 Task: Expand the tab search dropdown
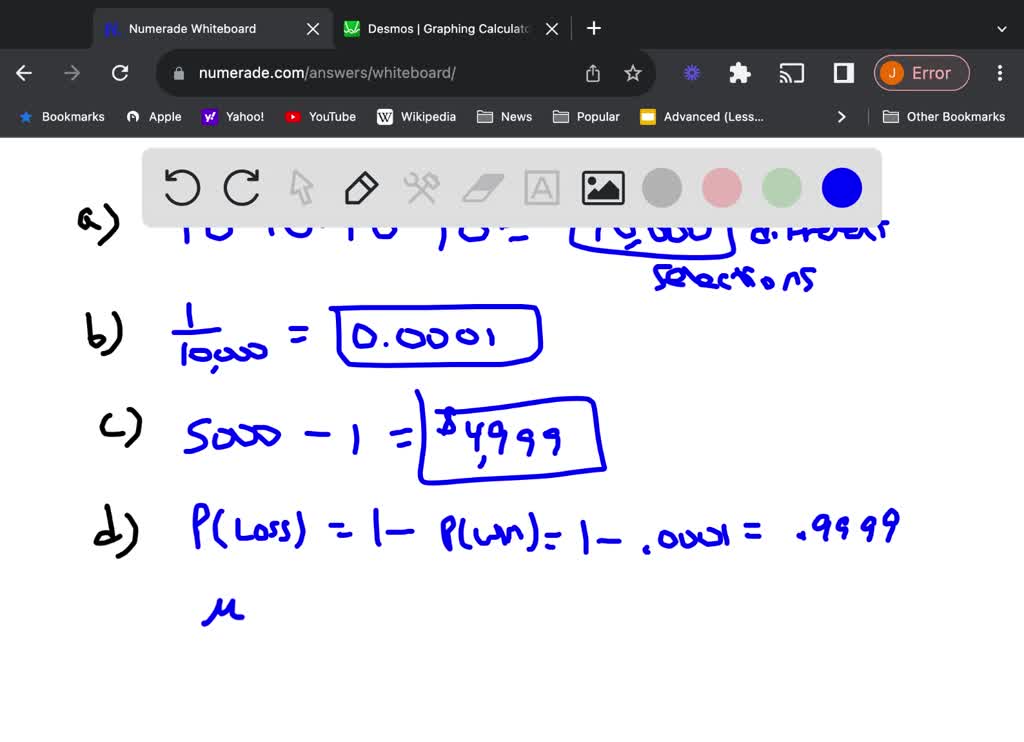click(x=1002, y=29)
